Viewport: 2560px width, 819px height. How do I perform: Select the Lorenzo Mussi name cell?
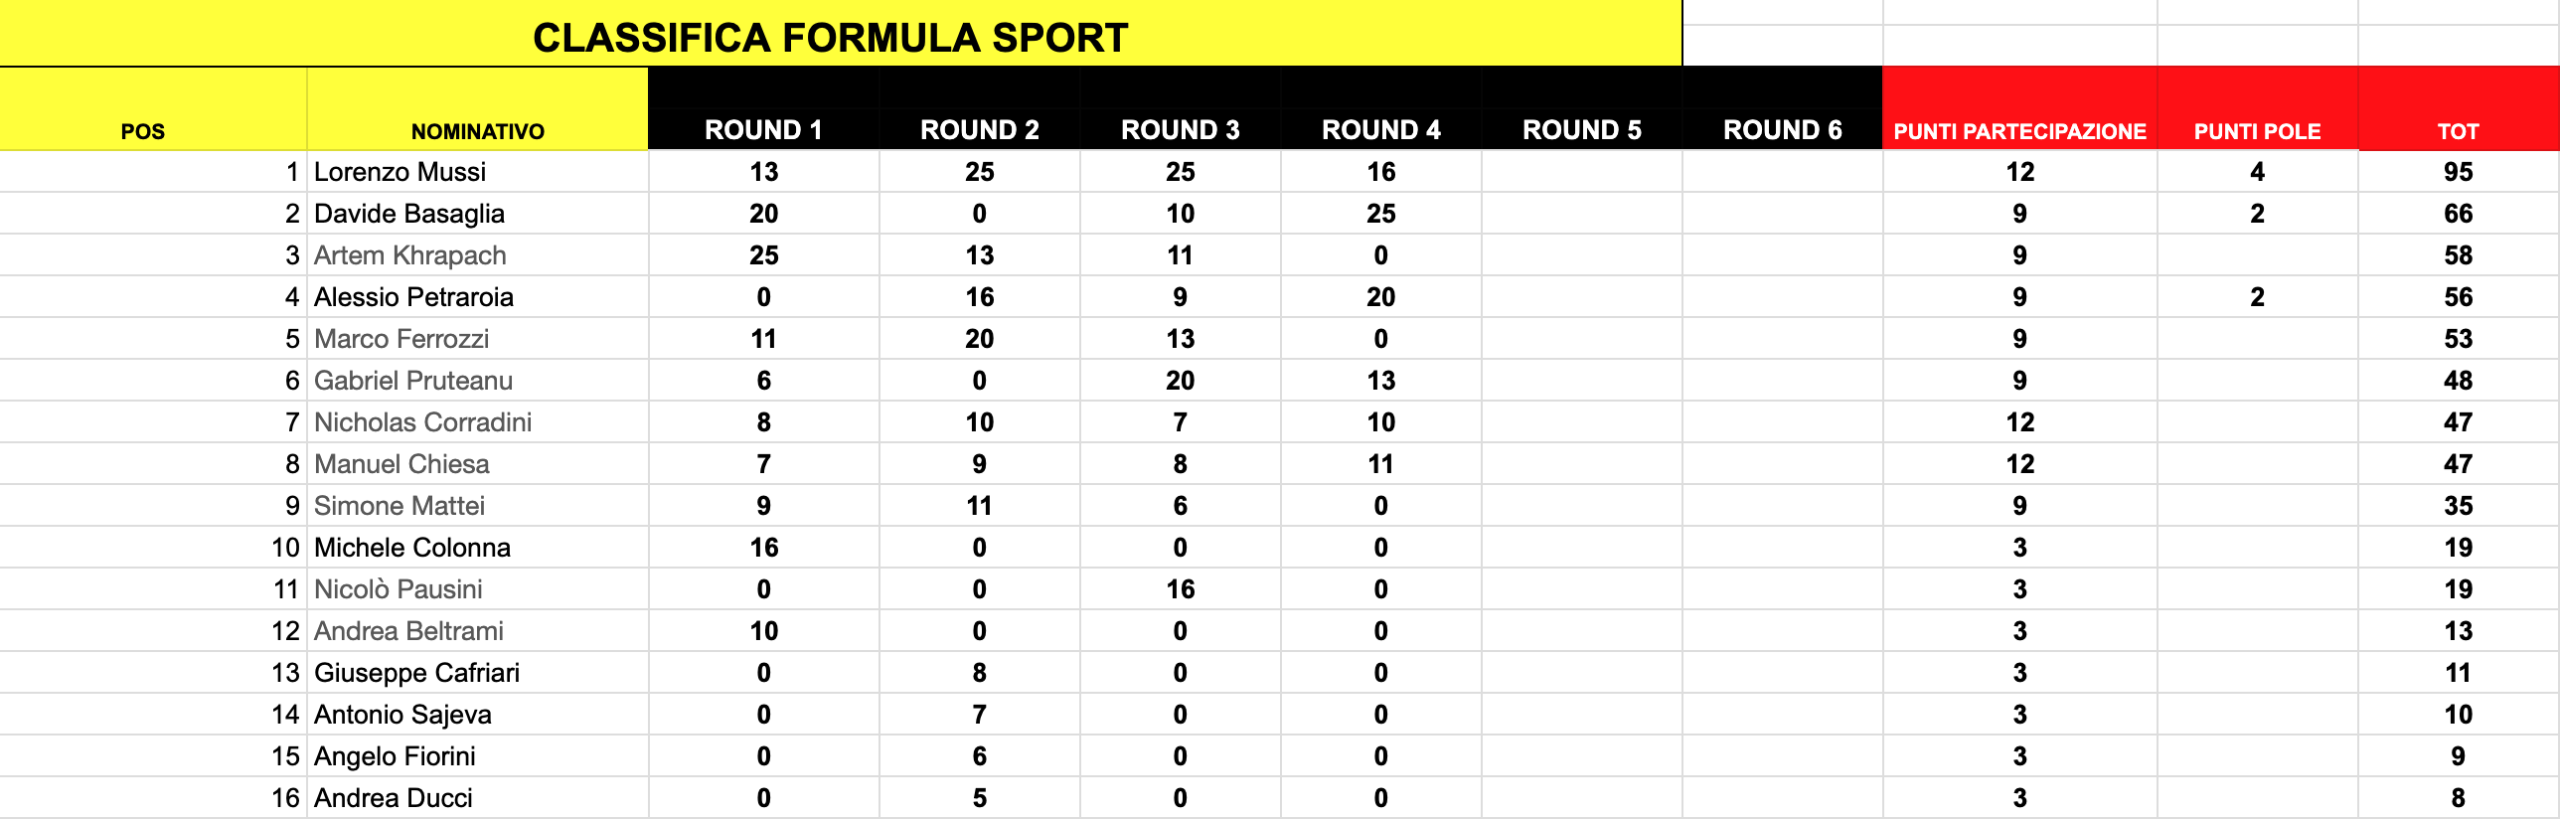(478, 172)
